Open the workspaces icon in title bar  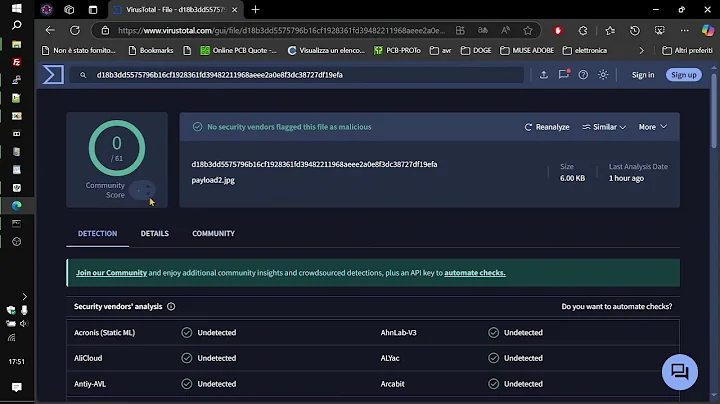tap(69, 10)
